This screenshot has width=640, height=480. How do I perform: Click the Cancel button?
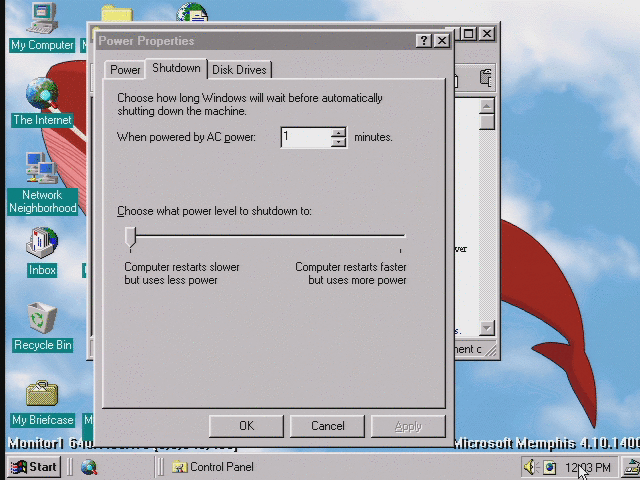(x=327, y=426)
